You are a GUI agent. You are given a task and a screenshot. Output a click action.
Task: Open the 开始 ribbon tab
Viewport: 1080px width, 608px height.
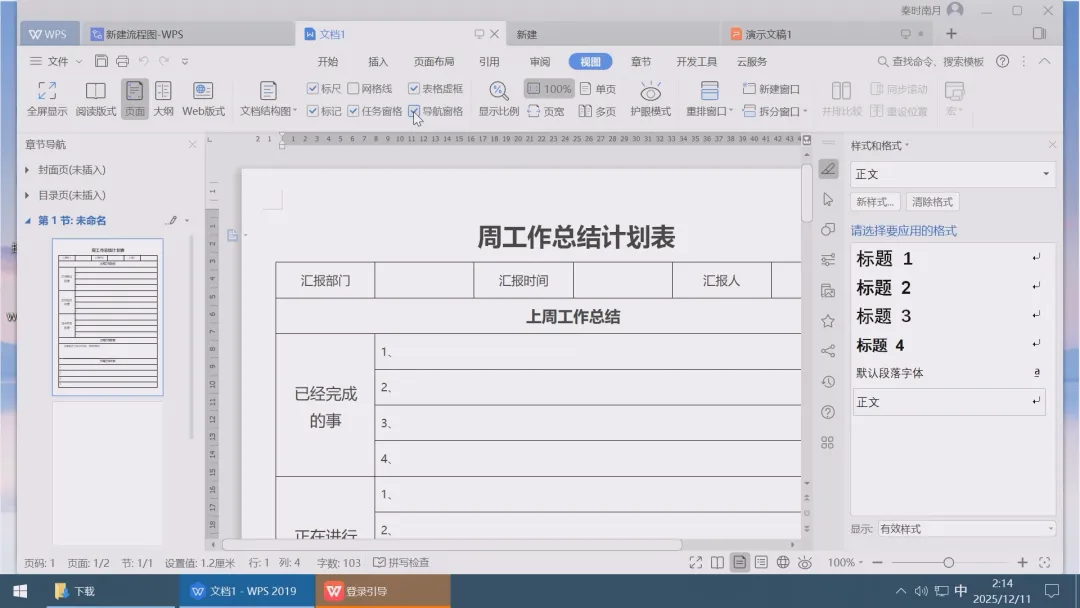328,61
